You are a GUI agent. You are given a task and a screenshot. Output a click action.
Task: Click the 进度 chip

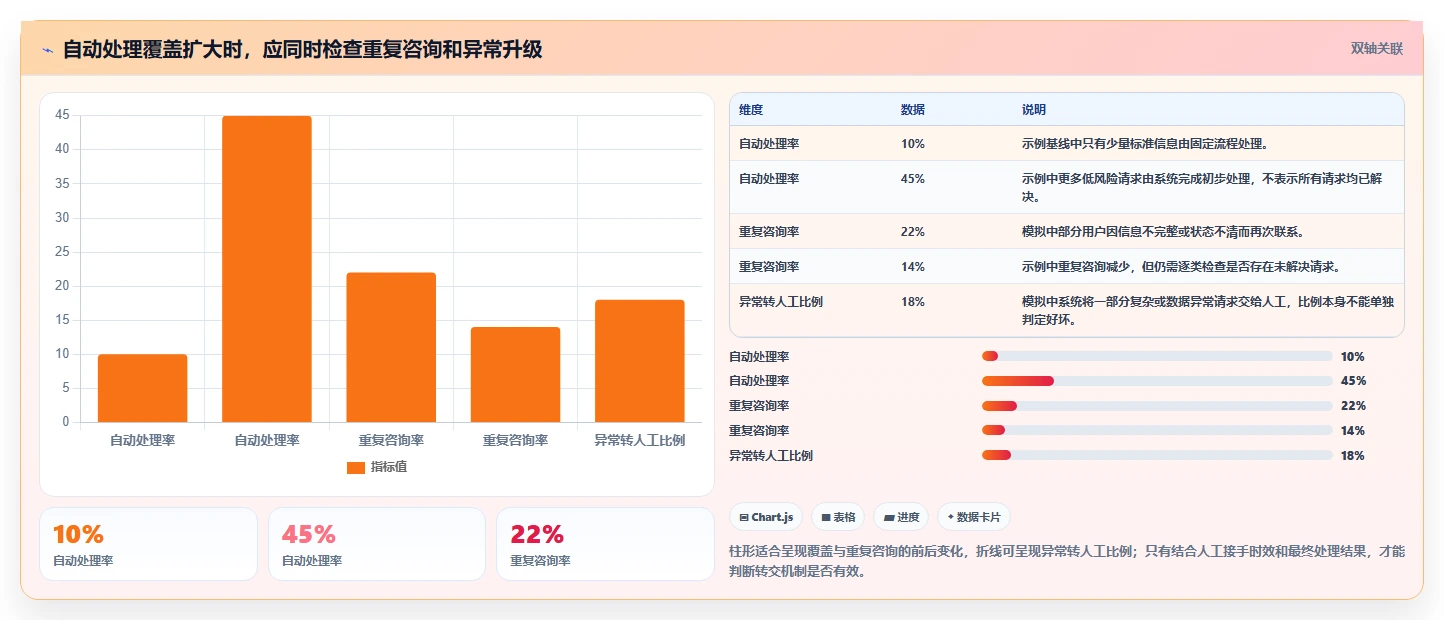coord(901,517)
